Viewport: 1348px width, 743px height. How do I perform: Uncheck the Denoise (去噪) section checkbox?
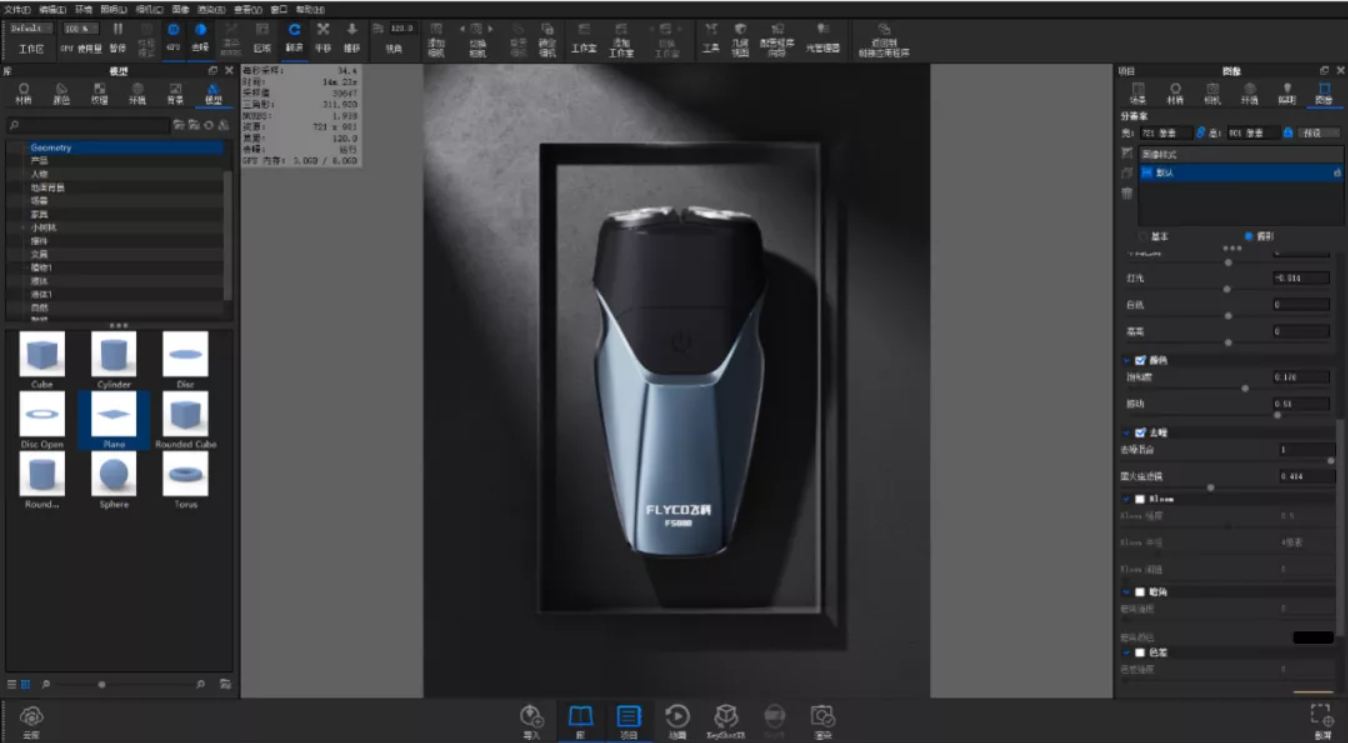[x=1141, y=433]
